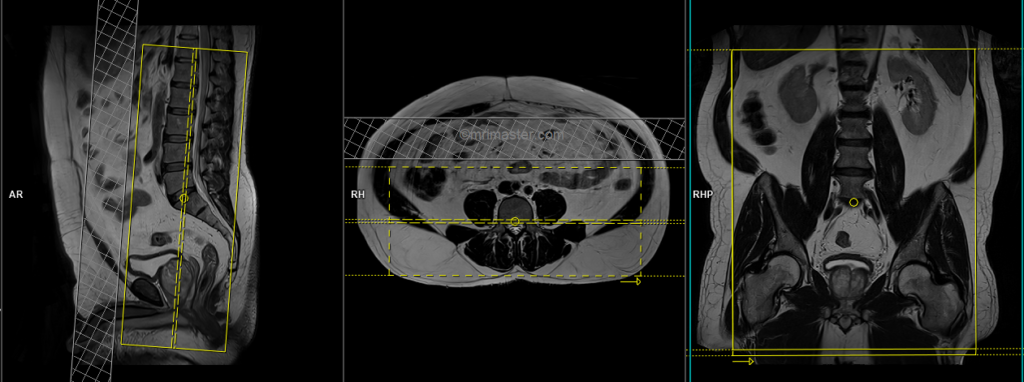Select the hatched saturation band in axial view

tap(515, 138)
